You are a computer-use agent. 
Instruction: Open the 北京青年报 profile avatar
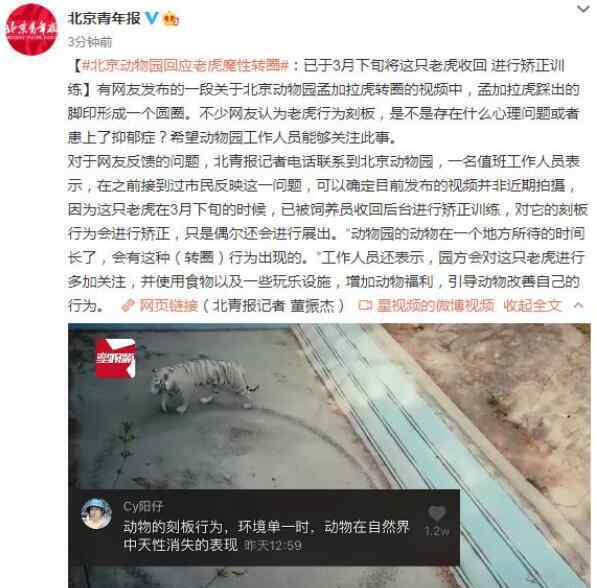(32, 30)
